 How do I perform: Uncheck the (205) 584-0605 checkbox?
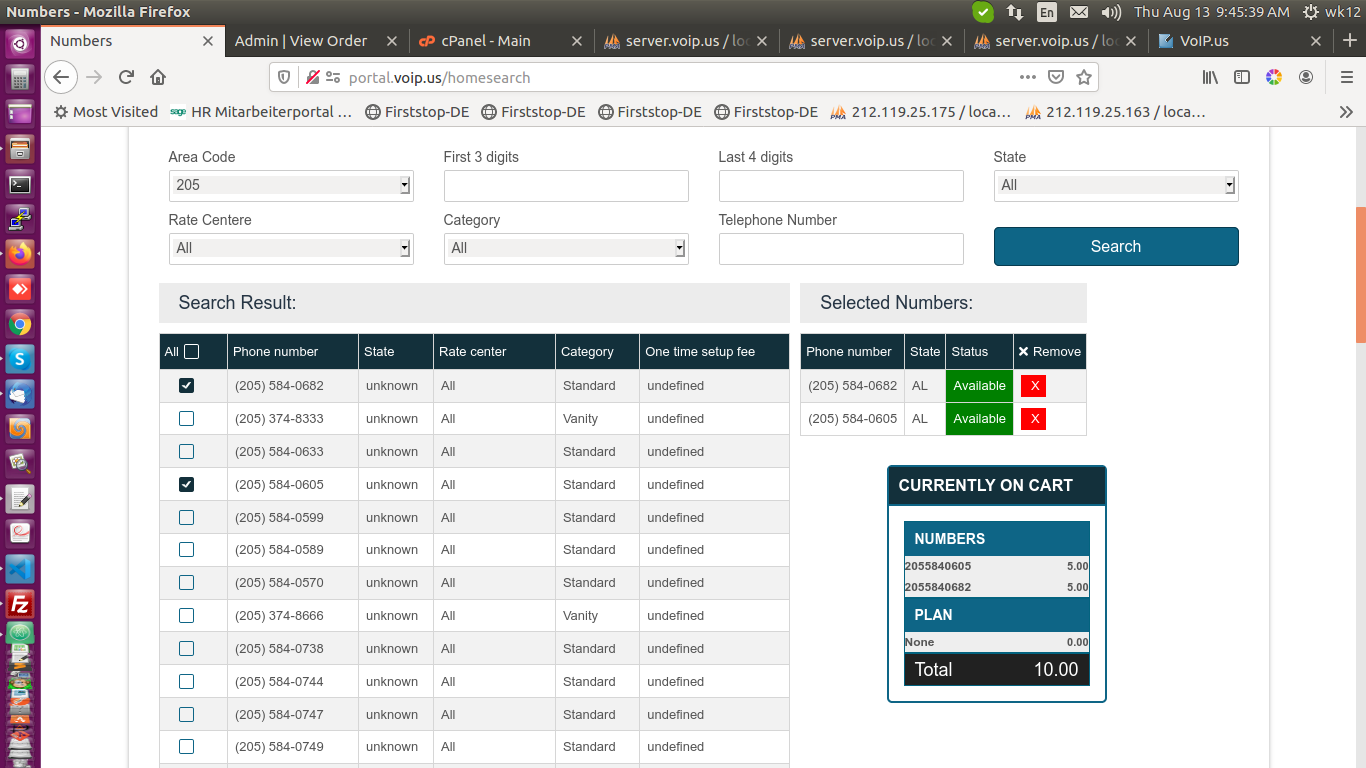(x=186, y=484)
